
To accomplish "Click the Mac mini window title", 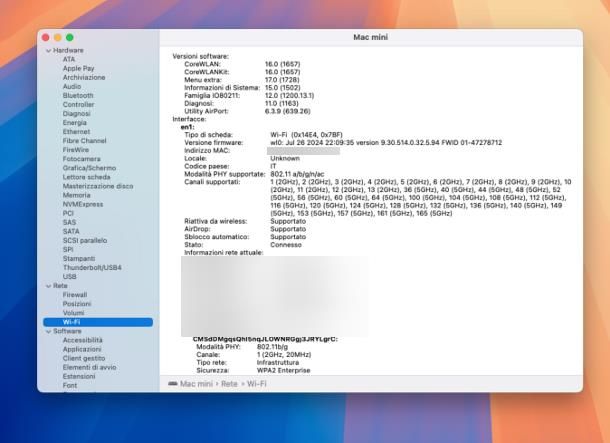I will [x=370, y=37].
